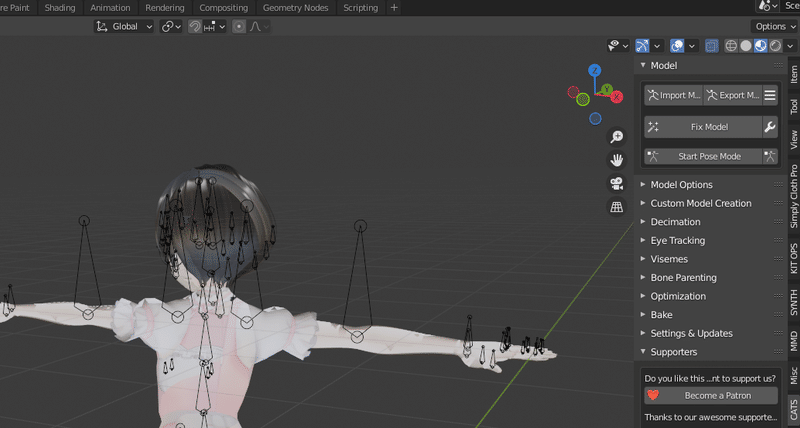Open the Shading workspace tab
This screenshot has width=800, height=428.
point(60,8)
